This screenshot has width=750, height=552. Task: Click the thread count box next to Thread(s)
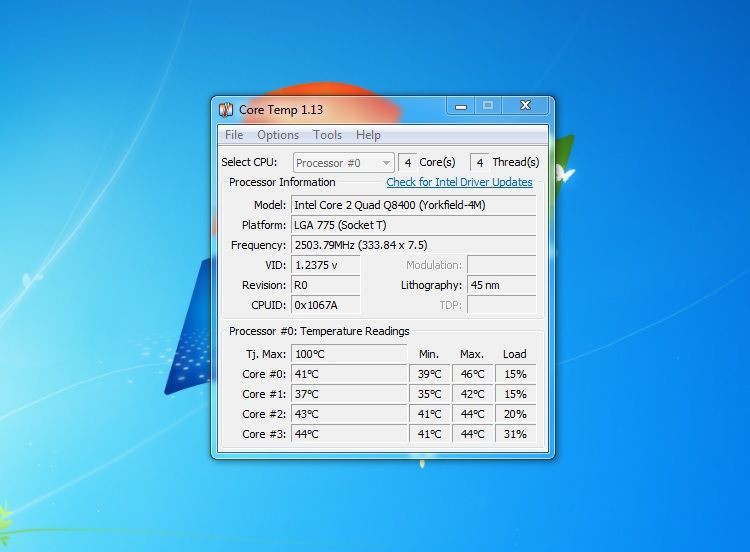pyautogui.click(x=479, y=163)
